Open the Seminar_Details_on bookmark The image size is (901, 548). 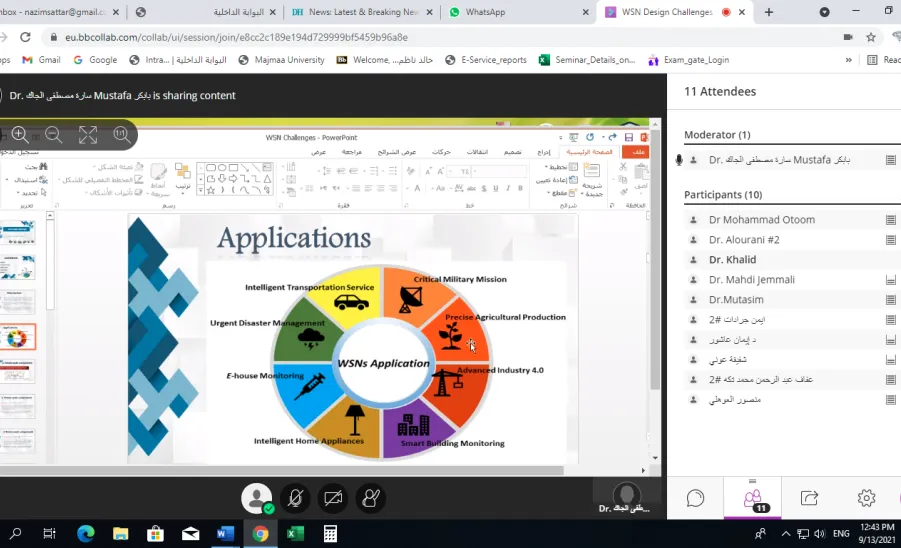tap(587, 60)
